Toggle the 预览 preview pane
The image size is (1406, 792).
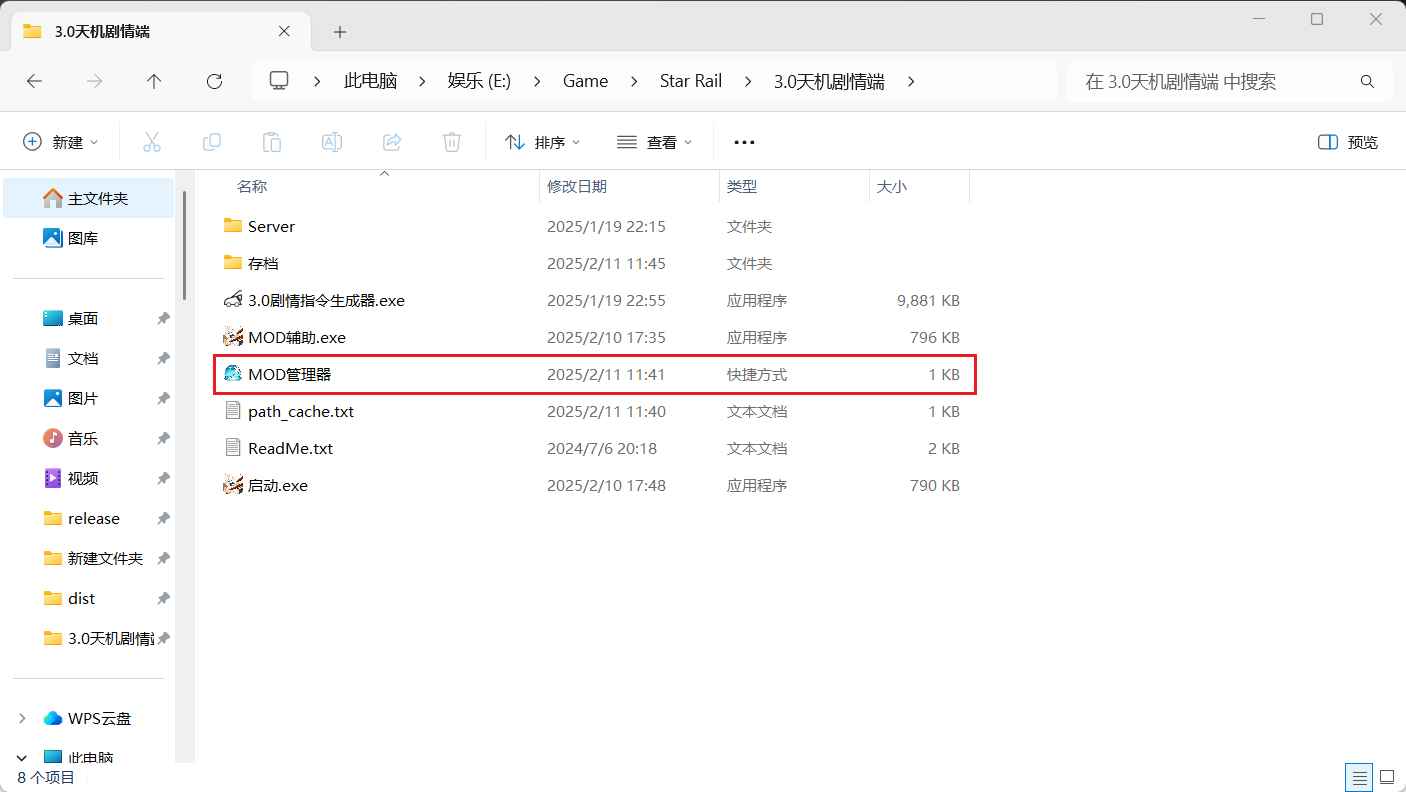click(x=1346, y=141)
